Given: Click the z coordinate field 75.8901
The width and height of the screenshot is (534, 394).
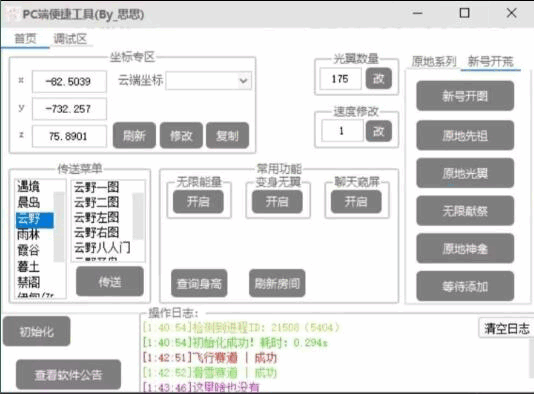Looking at the screenshot, I should click(69, 136).
